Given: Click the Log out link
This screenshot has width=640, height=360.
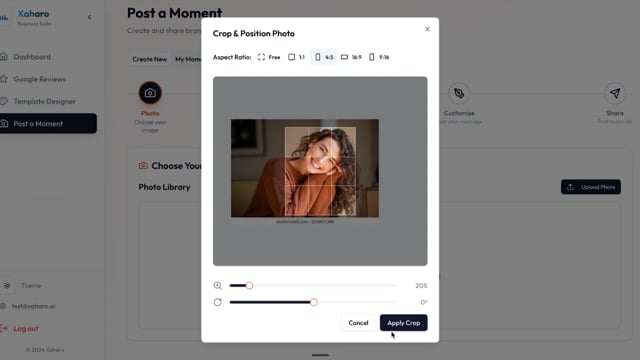Looking at the screenshot, I should (26, 329).
